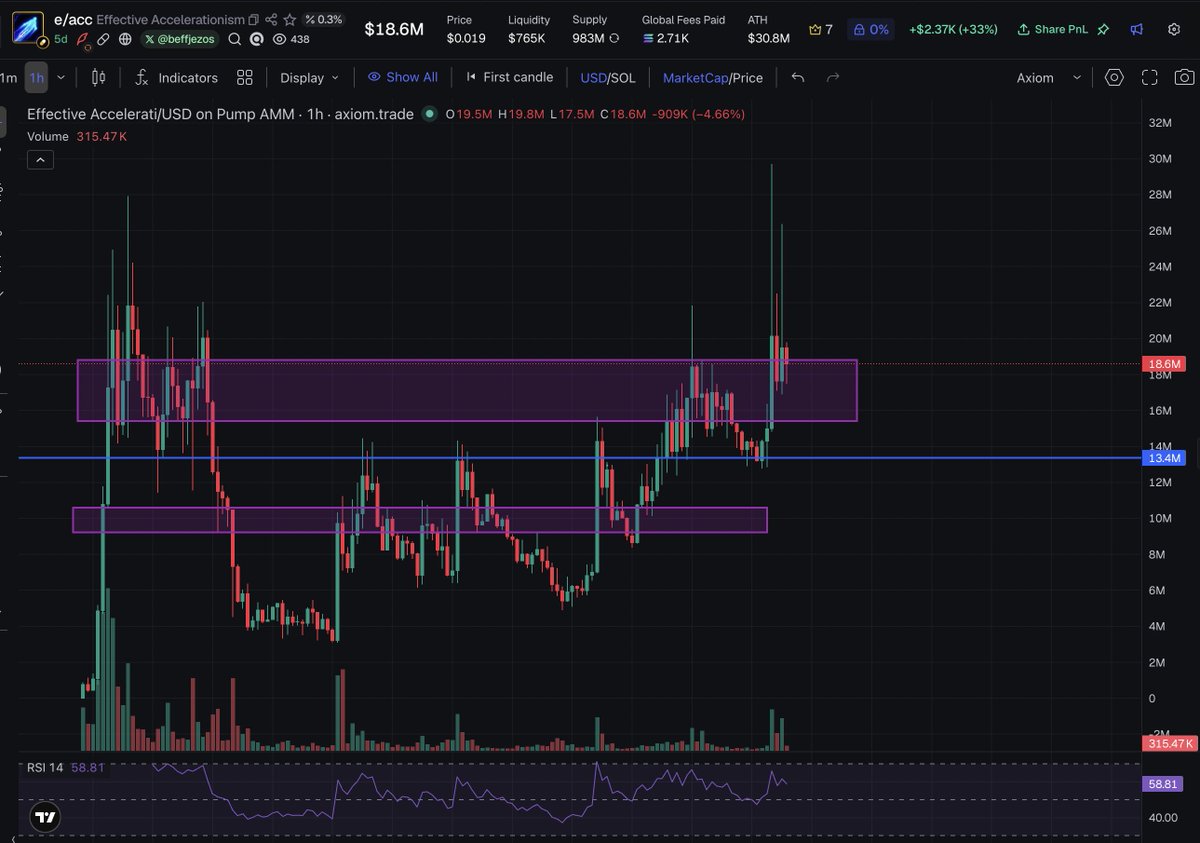Click the 315.47K volume axis label
Screen dimensions: 1200x843
click(x=1170, y=743)
